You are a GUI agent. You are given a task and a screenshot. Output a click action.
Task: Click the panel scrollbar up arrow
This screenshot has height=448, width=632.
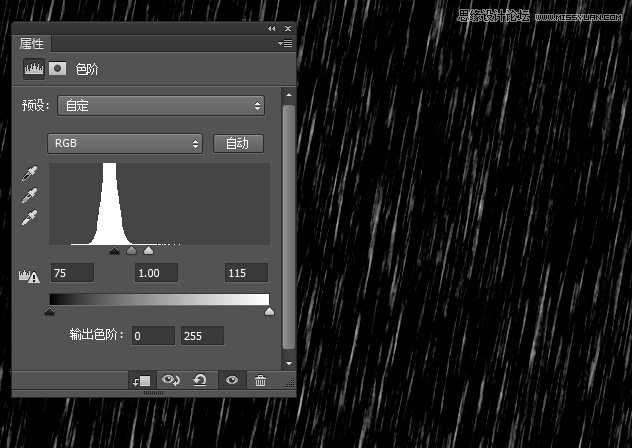(289, 95)
